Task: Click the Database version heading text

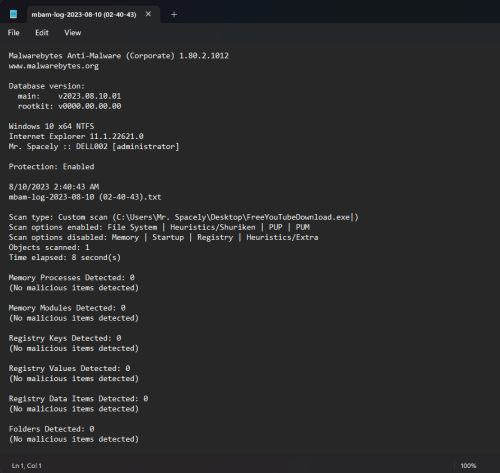Action: (x=47, y=86)
